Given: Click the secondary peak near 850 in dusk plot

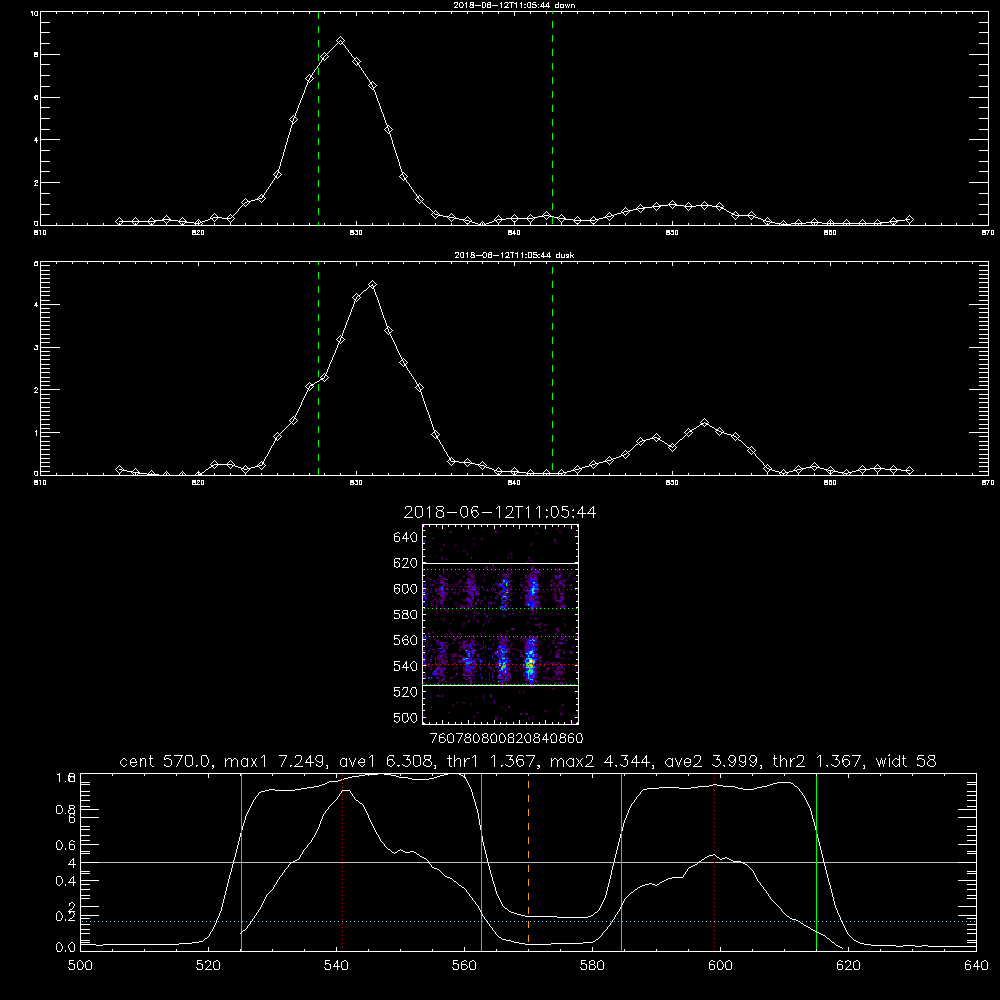Looking at the screenshot, I should (x=704, y=423).
